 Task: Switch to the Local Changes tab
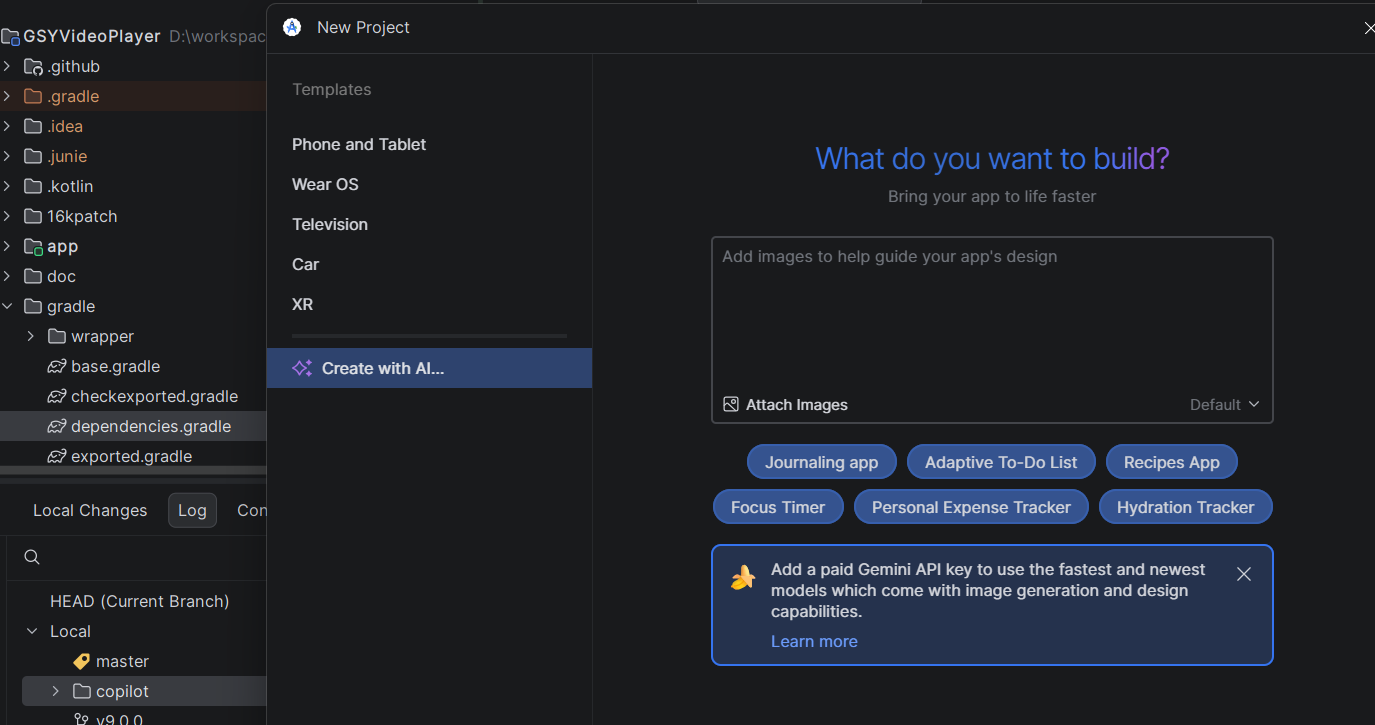click(x=90, y=510)
